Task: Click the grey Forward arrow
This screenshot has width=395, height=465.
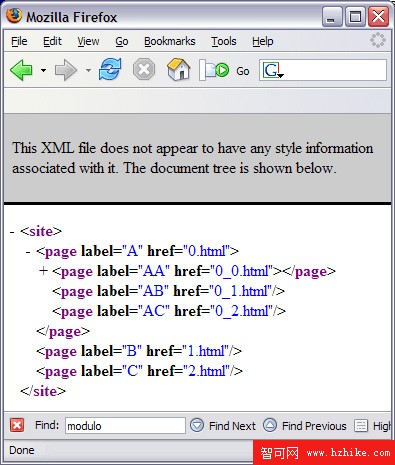Action: coord(66,70)
